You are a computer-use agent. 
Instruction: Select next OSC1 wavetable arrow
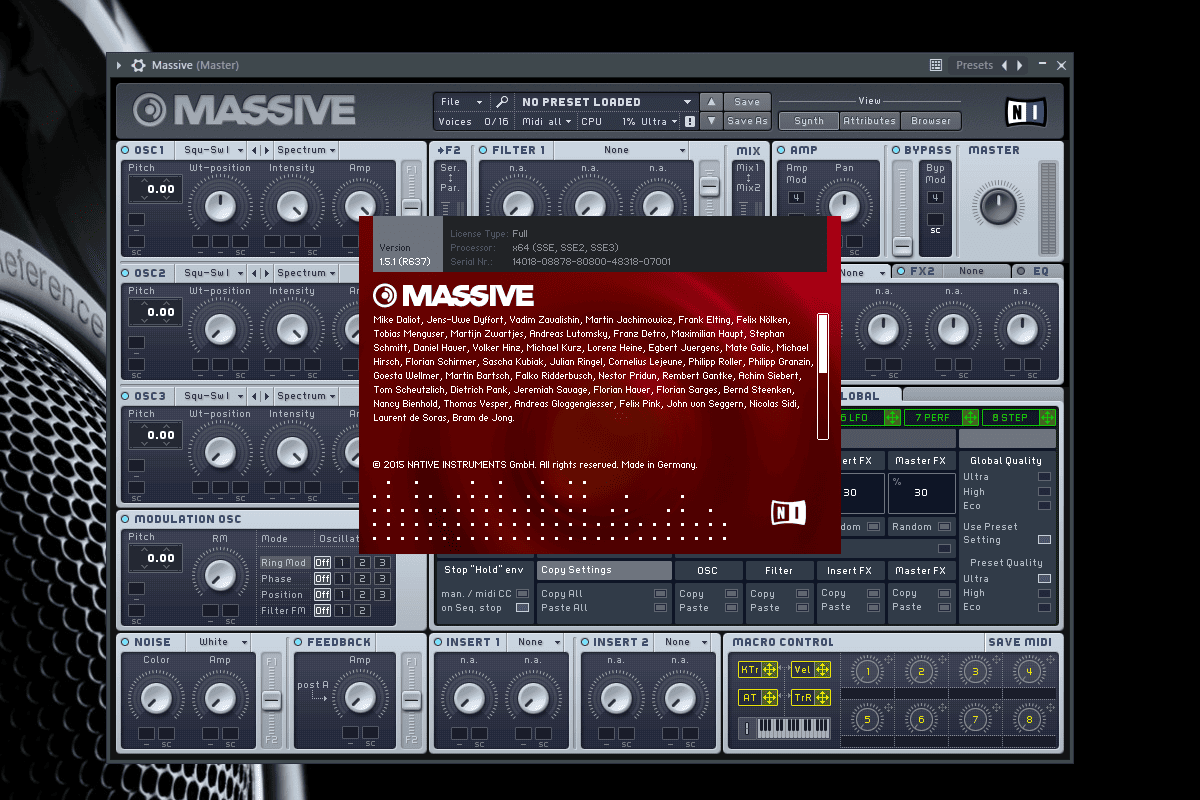266,150
